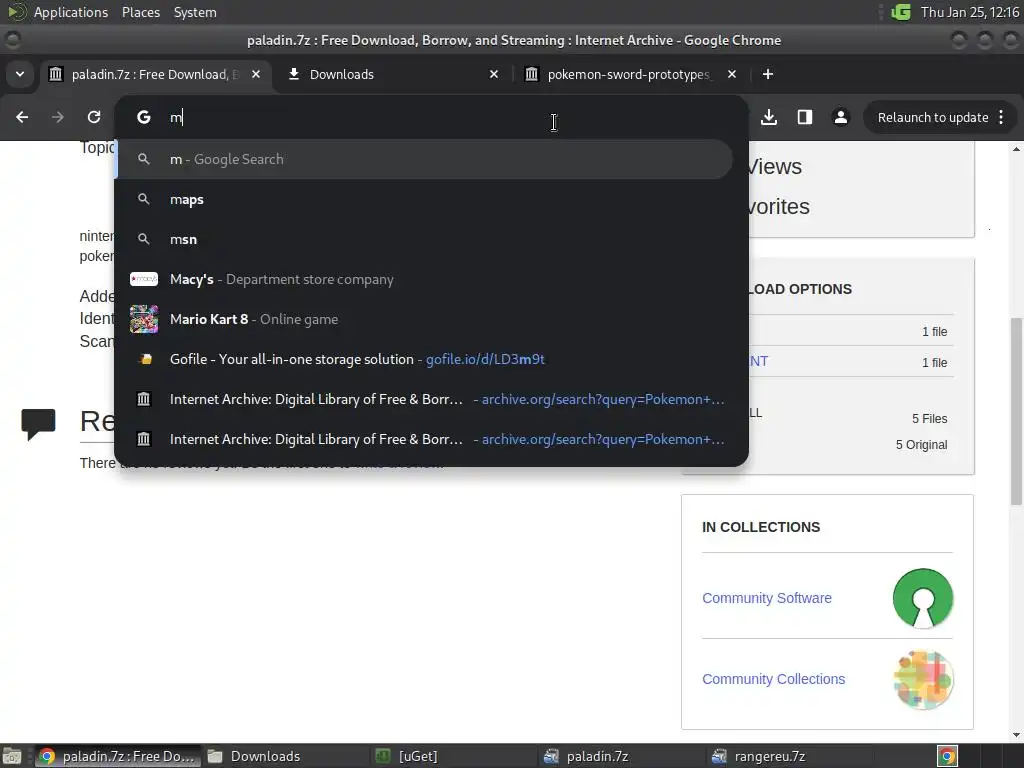The height and width of the screenshot is (768, 1024).
Task: Switch to the paladin.7z tab
Action: (x=155, y=74)
